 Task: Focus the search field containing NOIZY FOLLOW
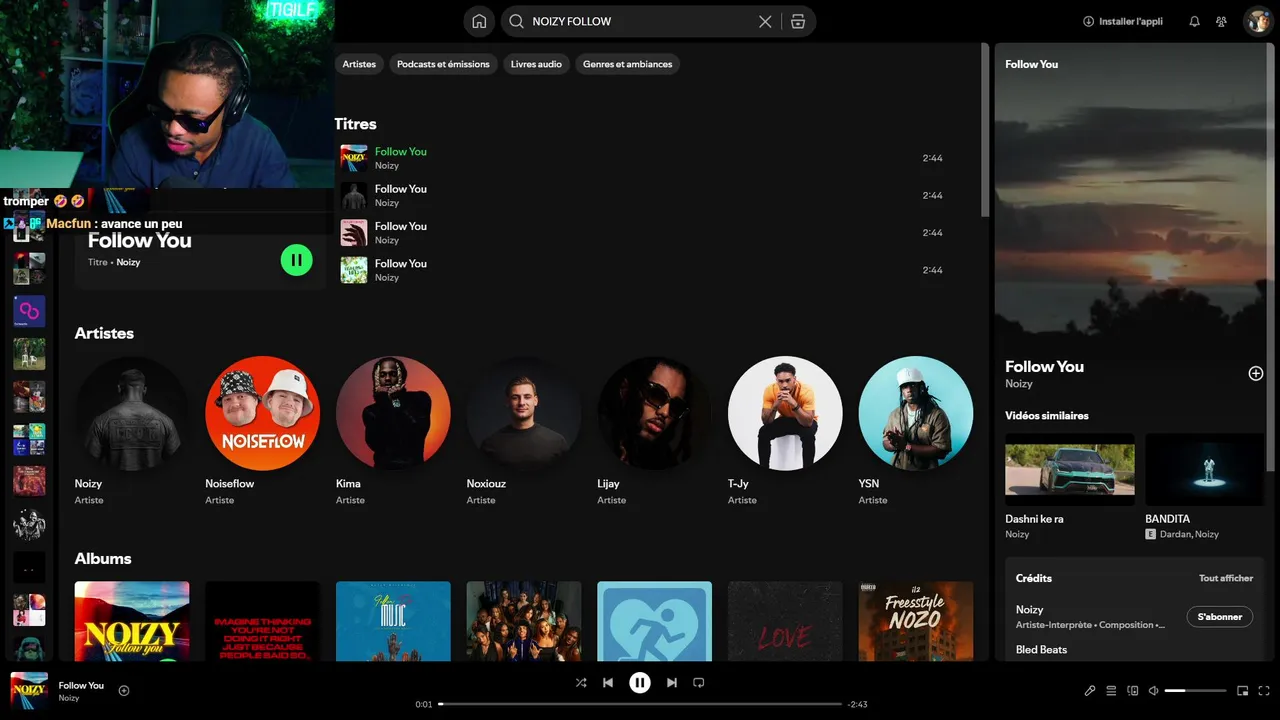coord(640,21)
